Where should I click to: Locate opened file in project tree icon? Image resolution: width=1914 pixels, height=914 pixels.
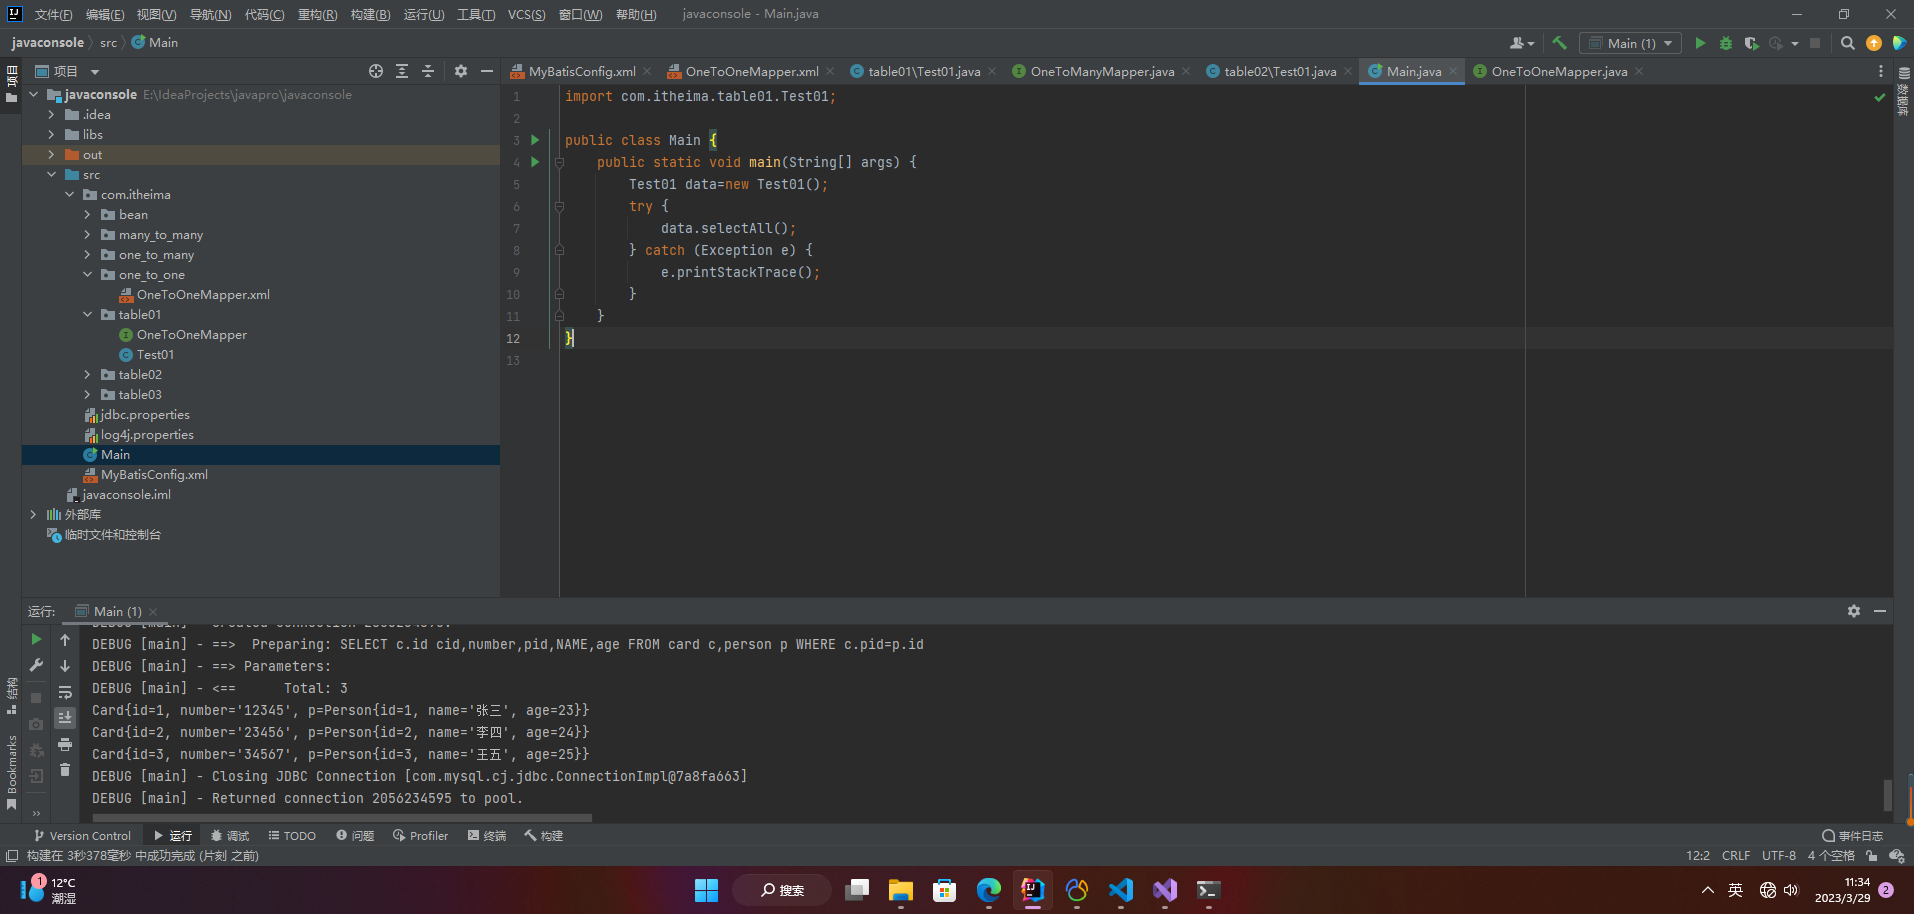click(376, 71)
